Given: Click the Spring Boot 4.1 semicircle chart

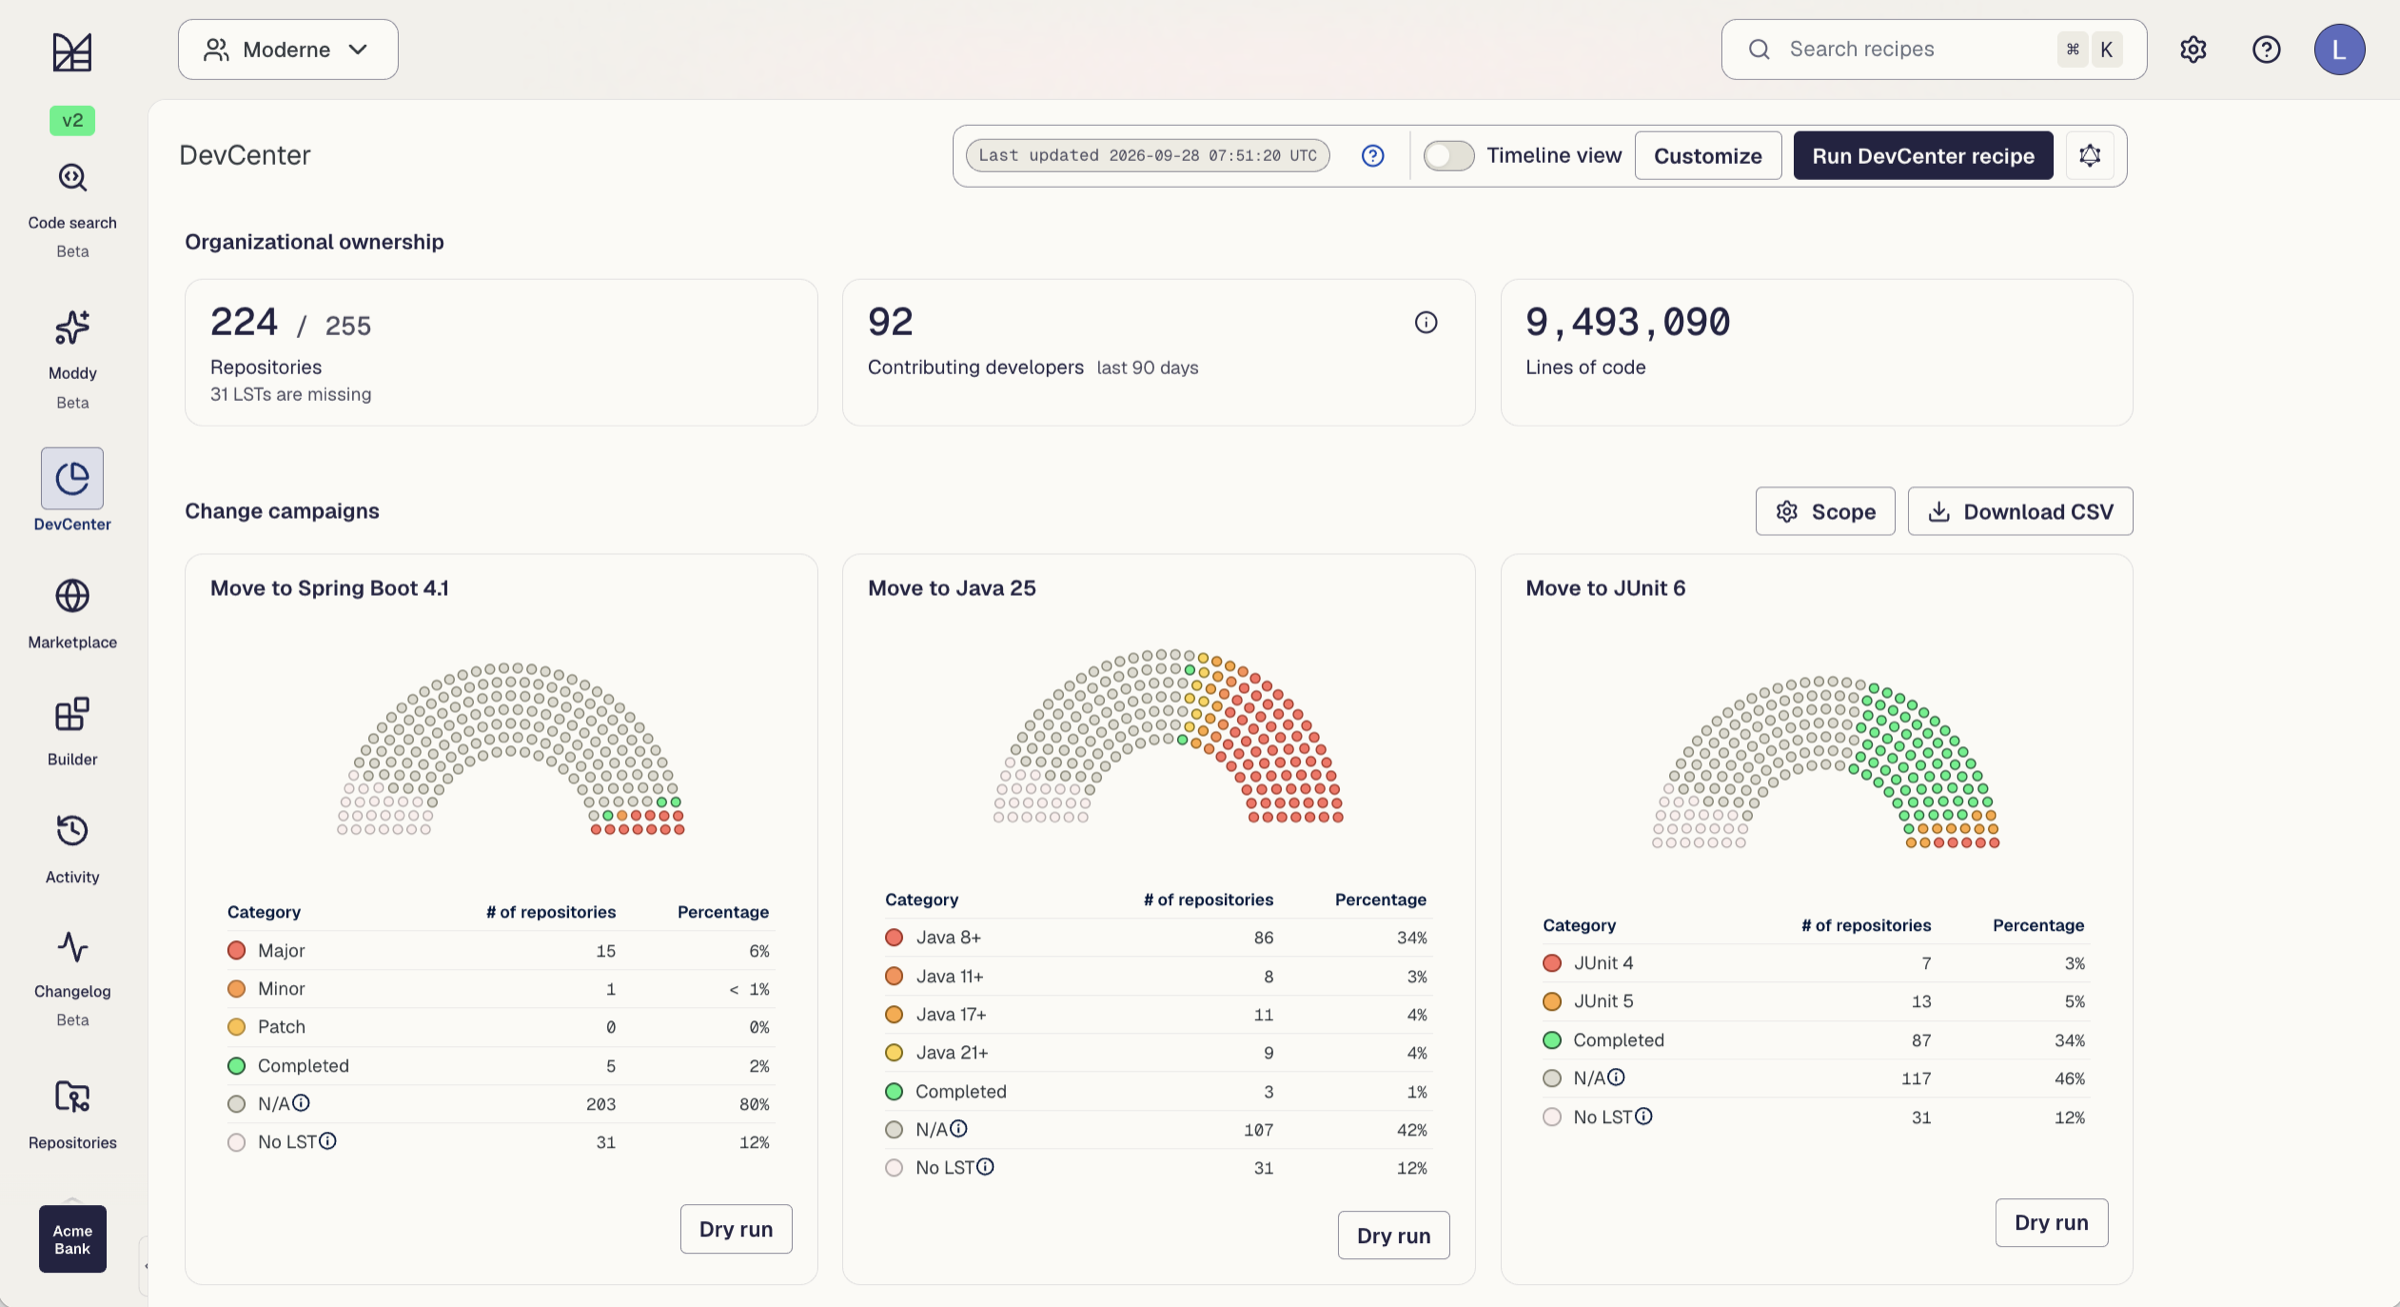Looking at the screenshot, I should click(511, 749).
